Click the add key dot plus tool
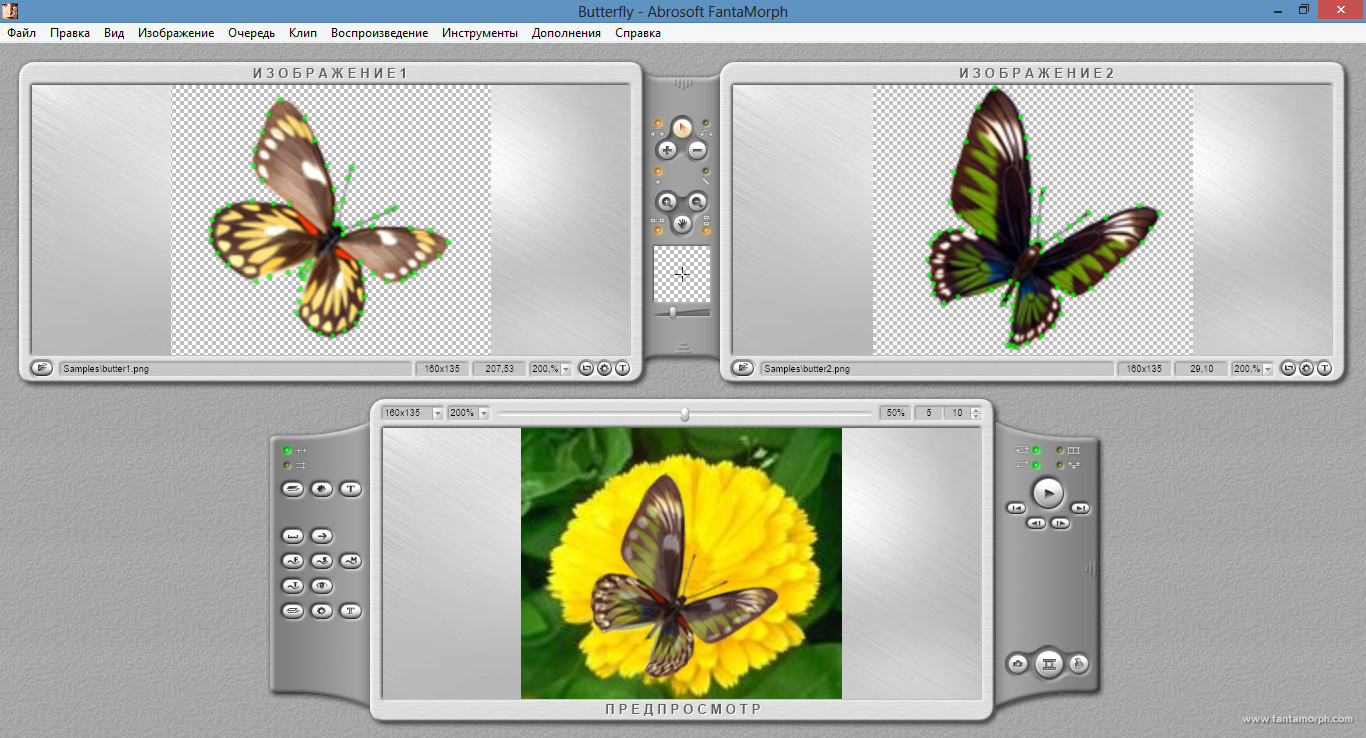This screenshot has width=1366, height=738. [x=667, y=151]
